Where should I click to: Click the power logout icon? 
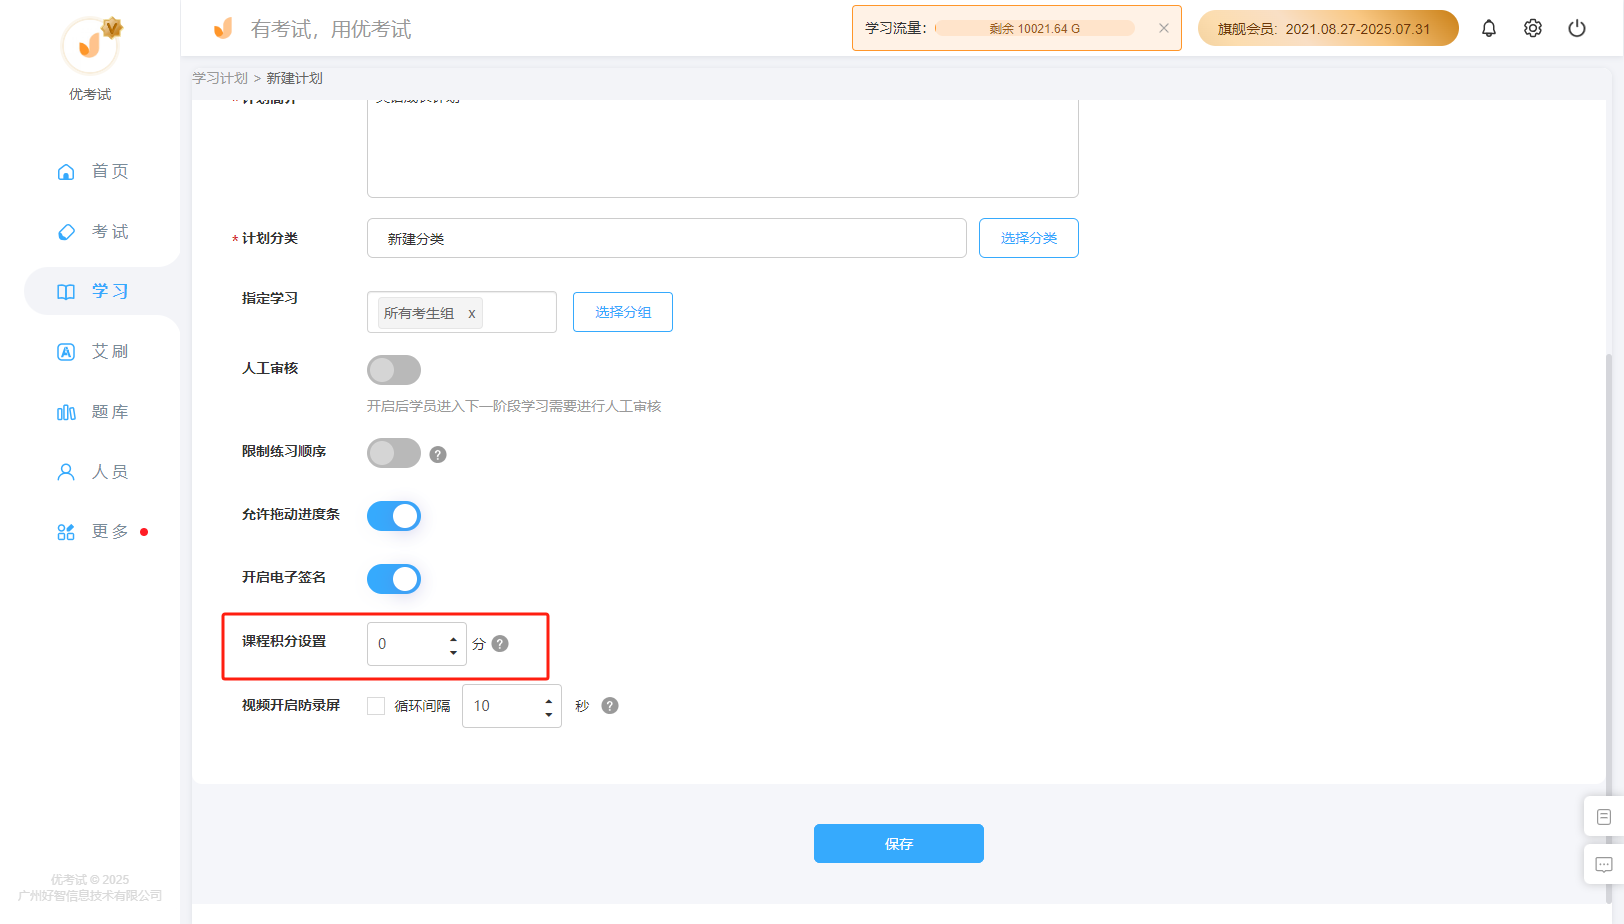1577,28
